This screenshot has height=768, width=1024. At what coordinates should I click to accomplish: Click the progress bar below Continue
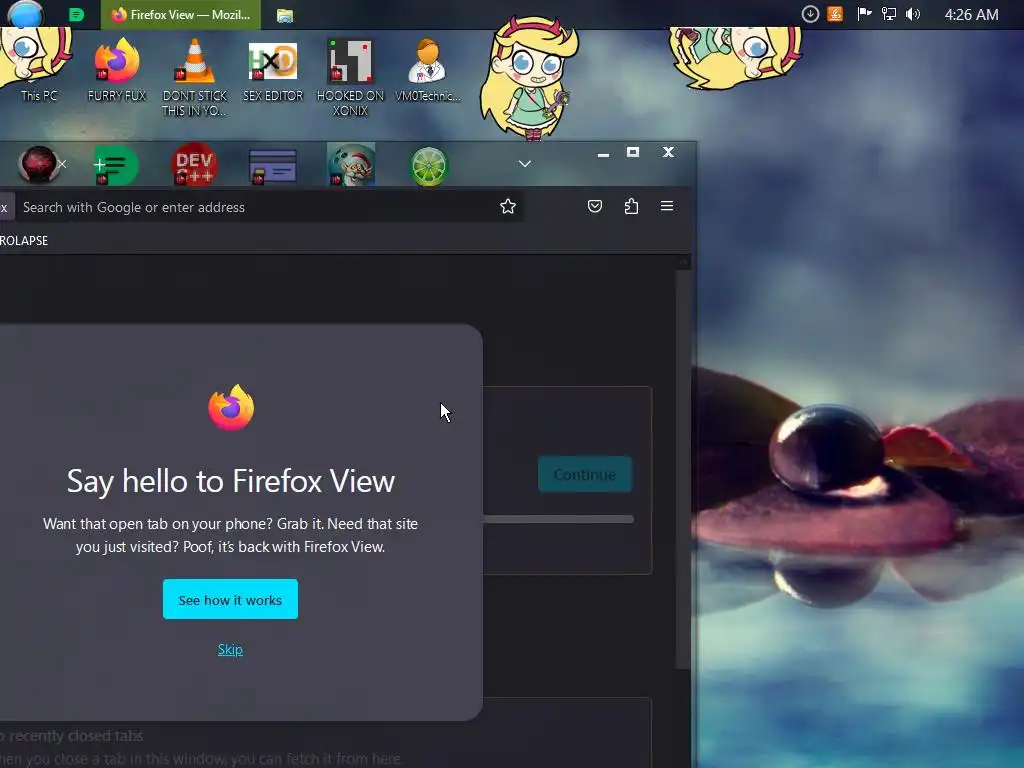point(558,519)
